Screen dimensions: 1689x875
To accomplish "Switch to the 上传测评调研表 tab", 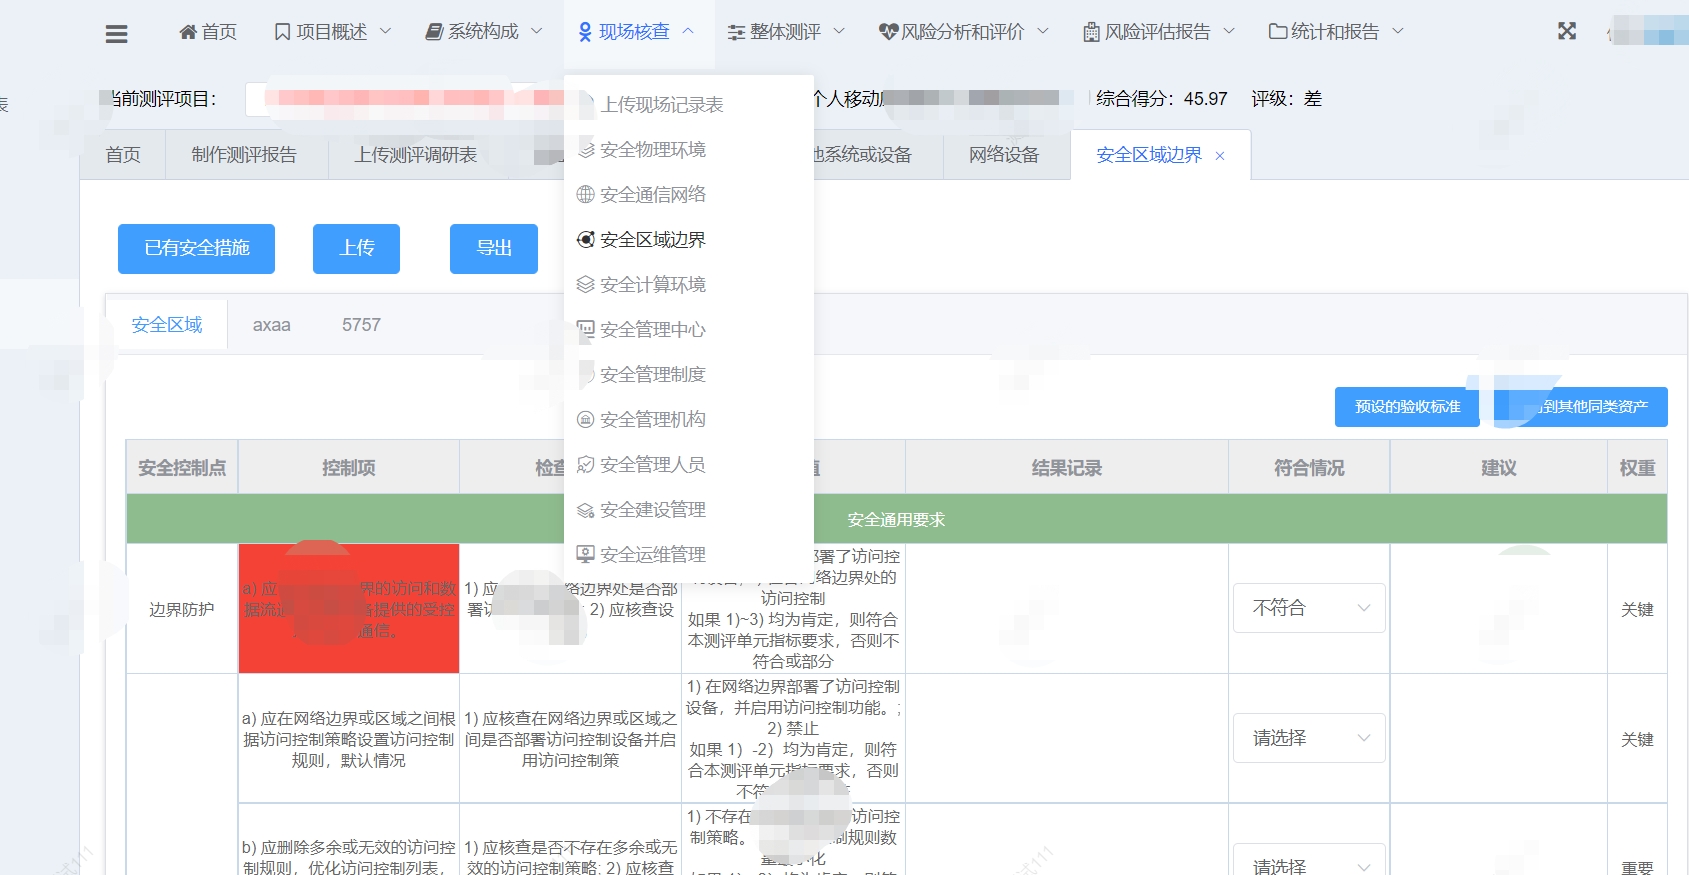I will click(416, 155).
